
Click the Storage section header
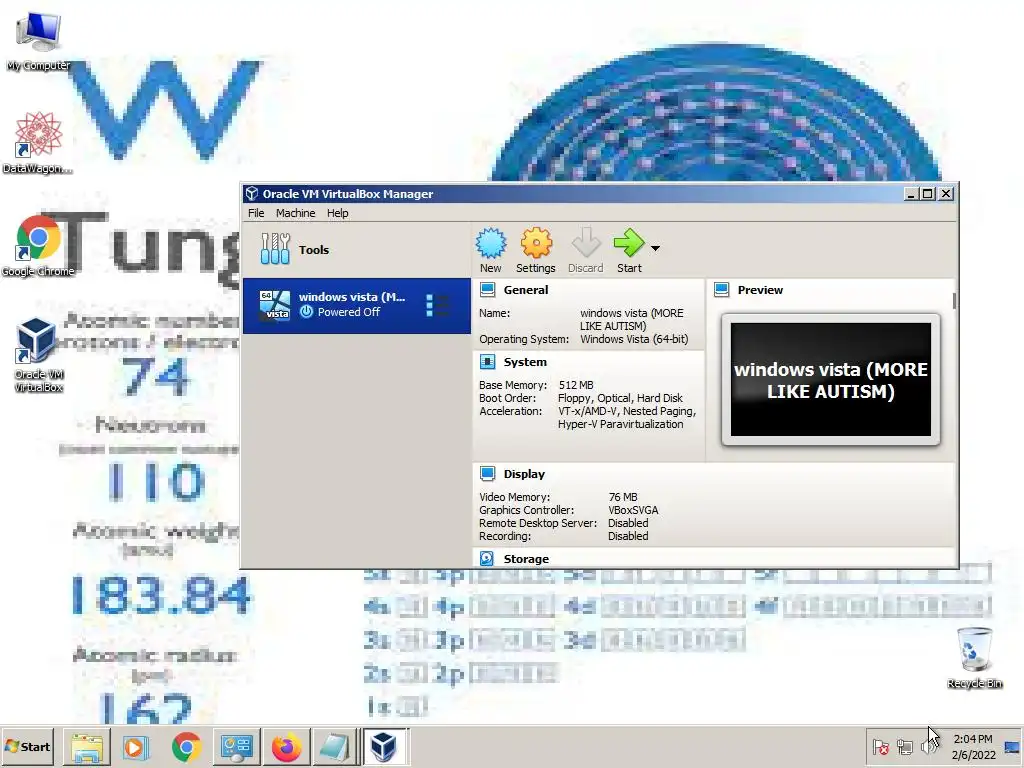(x=526, y=559)
